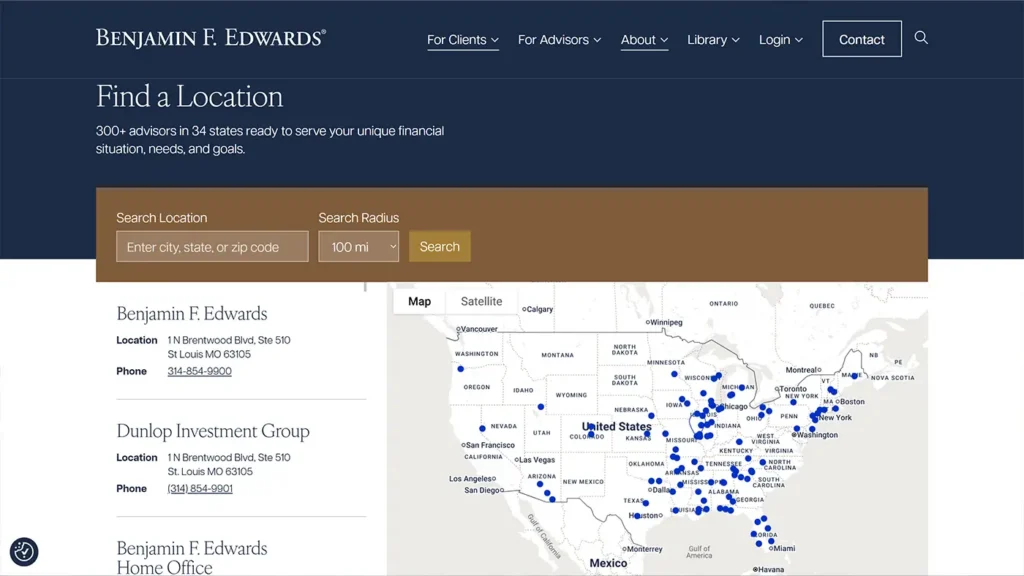Open the Search Radius dropdown

pyautogui.click(x=358, y=246)
